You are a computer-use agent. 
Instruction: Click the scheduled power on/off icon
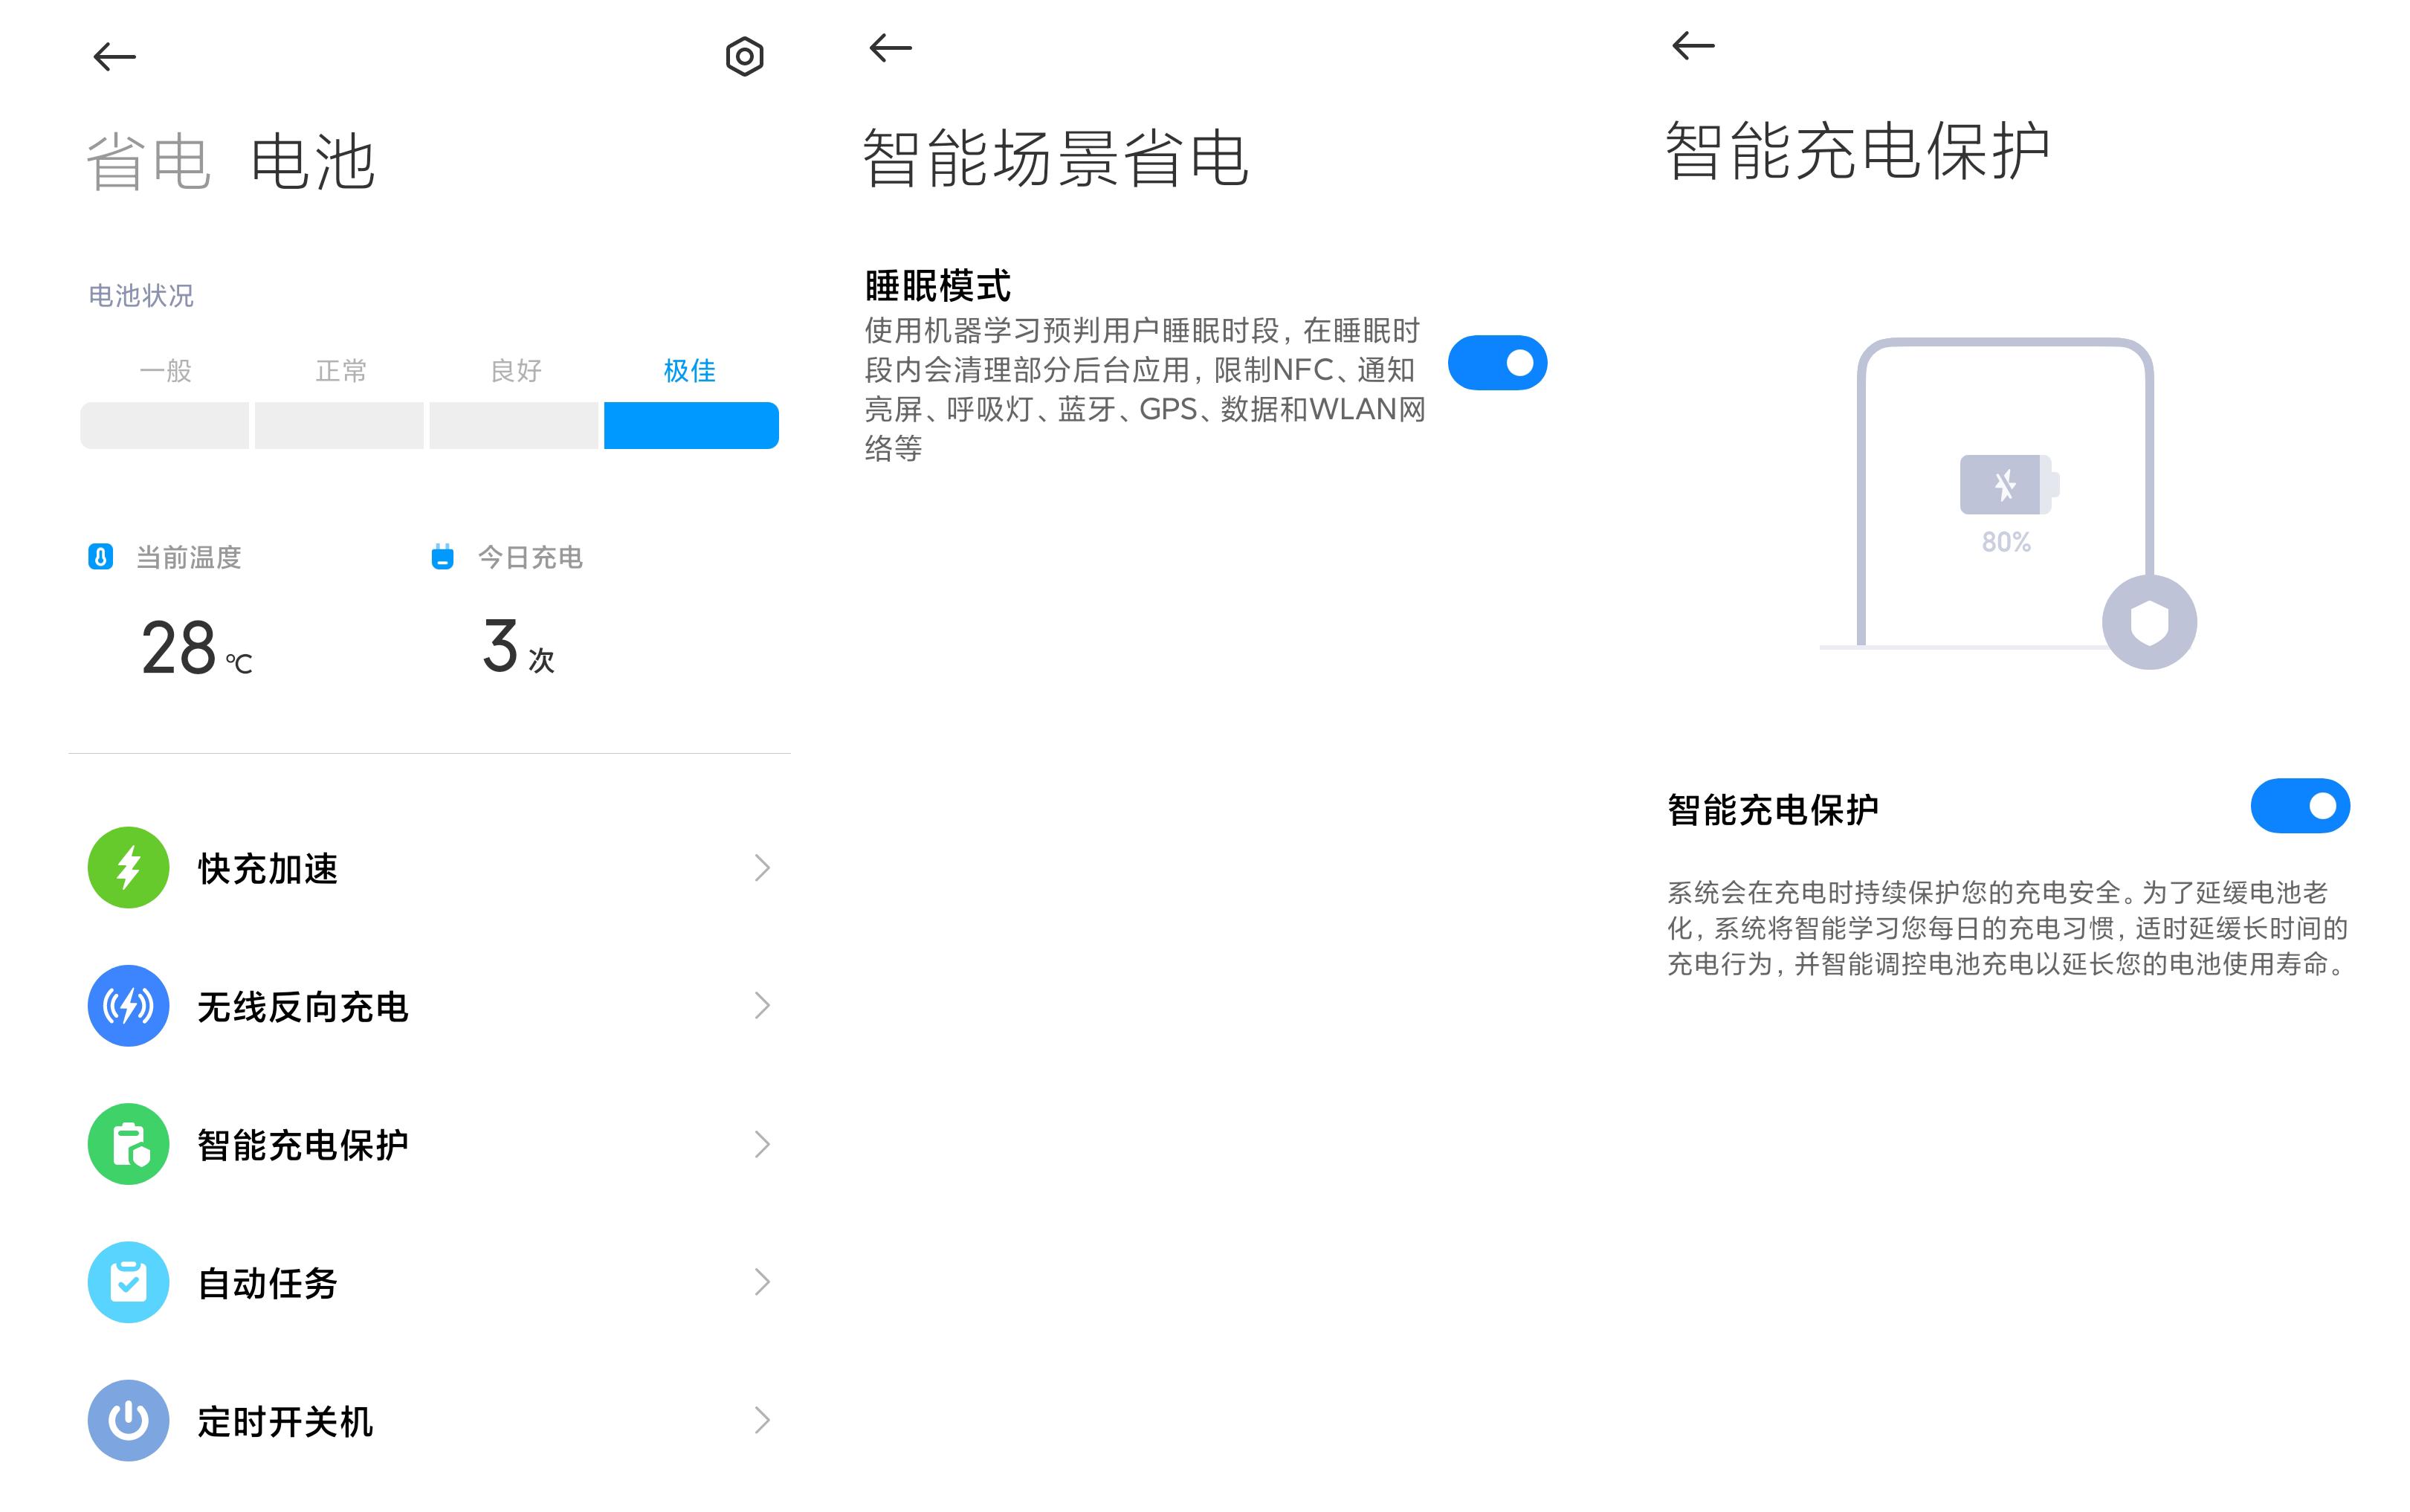tap(128, 1420)
